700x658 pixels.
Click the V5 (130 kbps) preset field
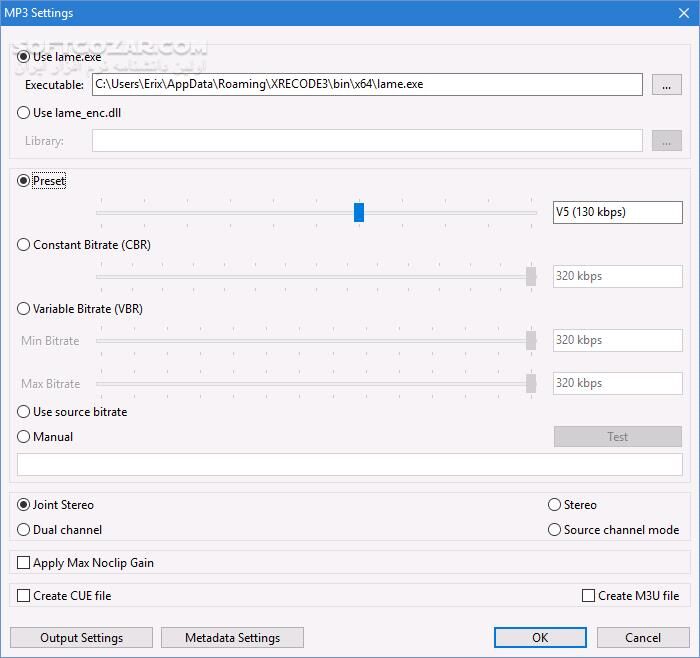coord(617,212)
